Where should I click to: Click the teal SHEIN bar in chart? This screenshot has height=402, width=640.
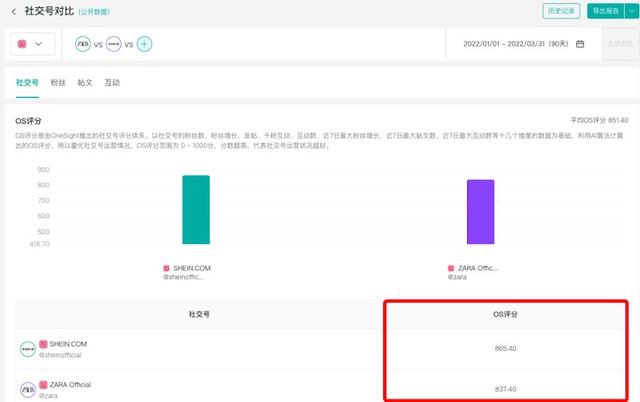pos(196,210)
